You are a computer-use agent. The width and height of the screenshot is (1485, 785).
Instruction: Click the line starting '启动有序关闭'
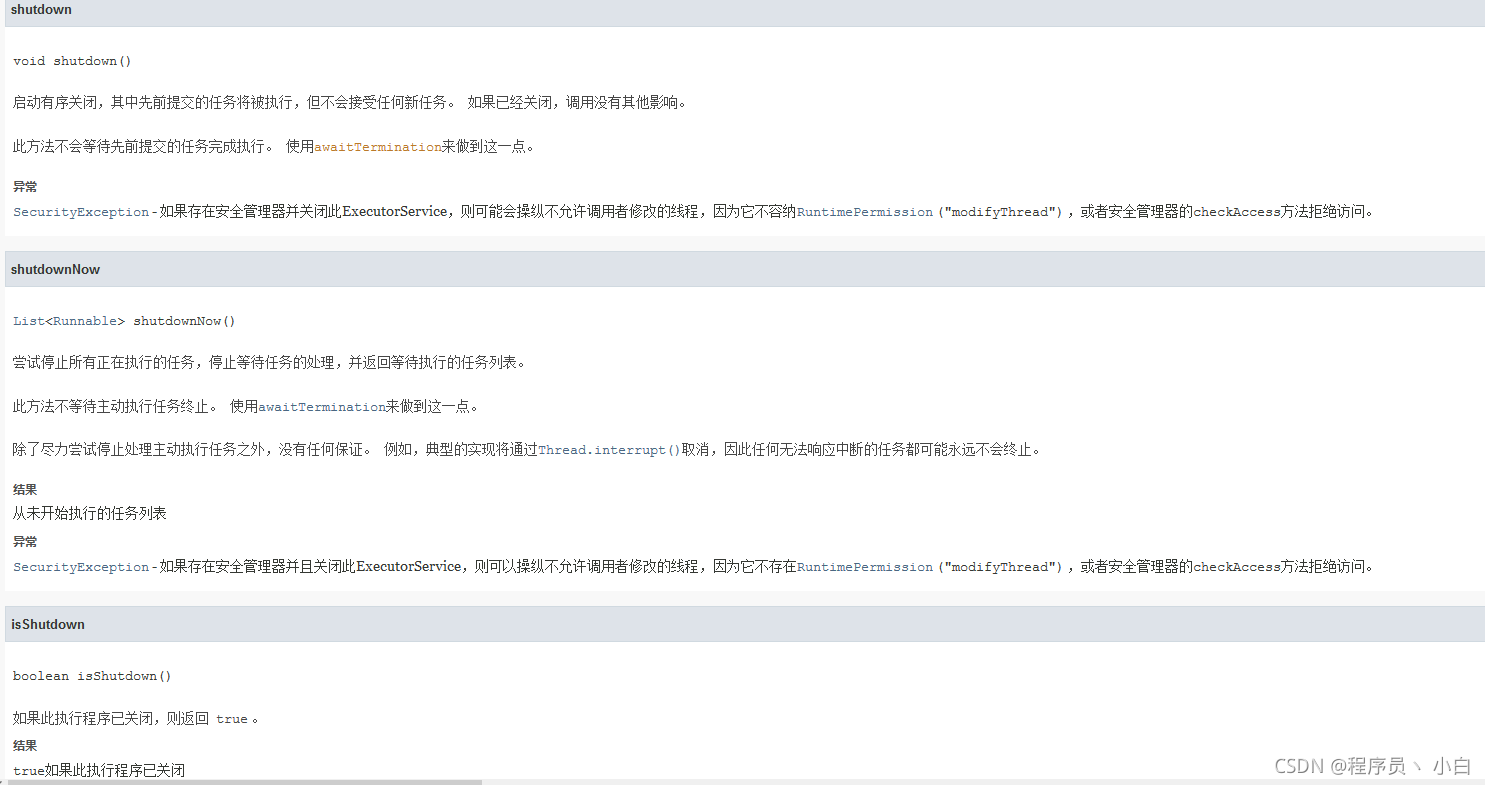point(350,102)
